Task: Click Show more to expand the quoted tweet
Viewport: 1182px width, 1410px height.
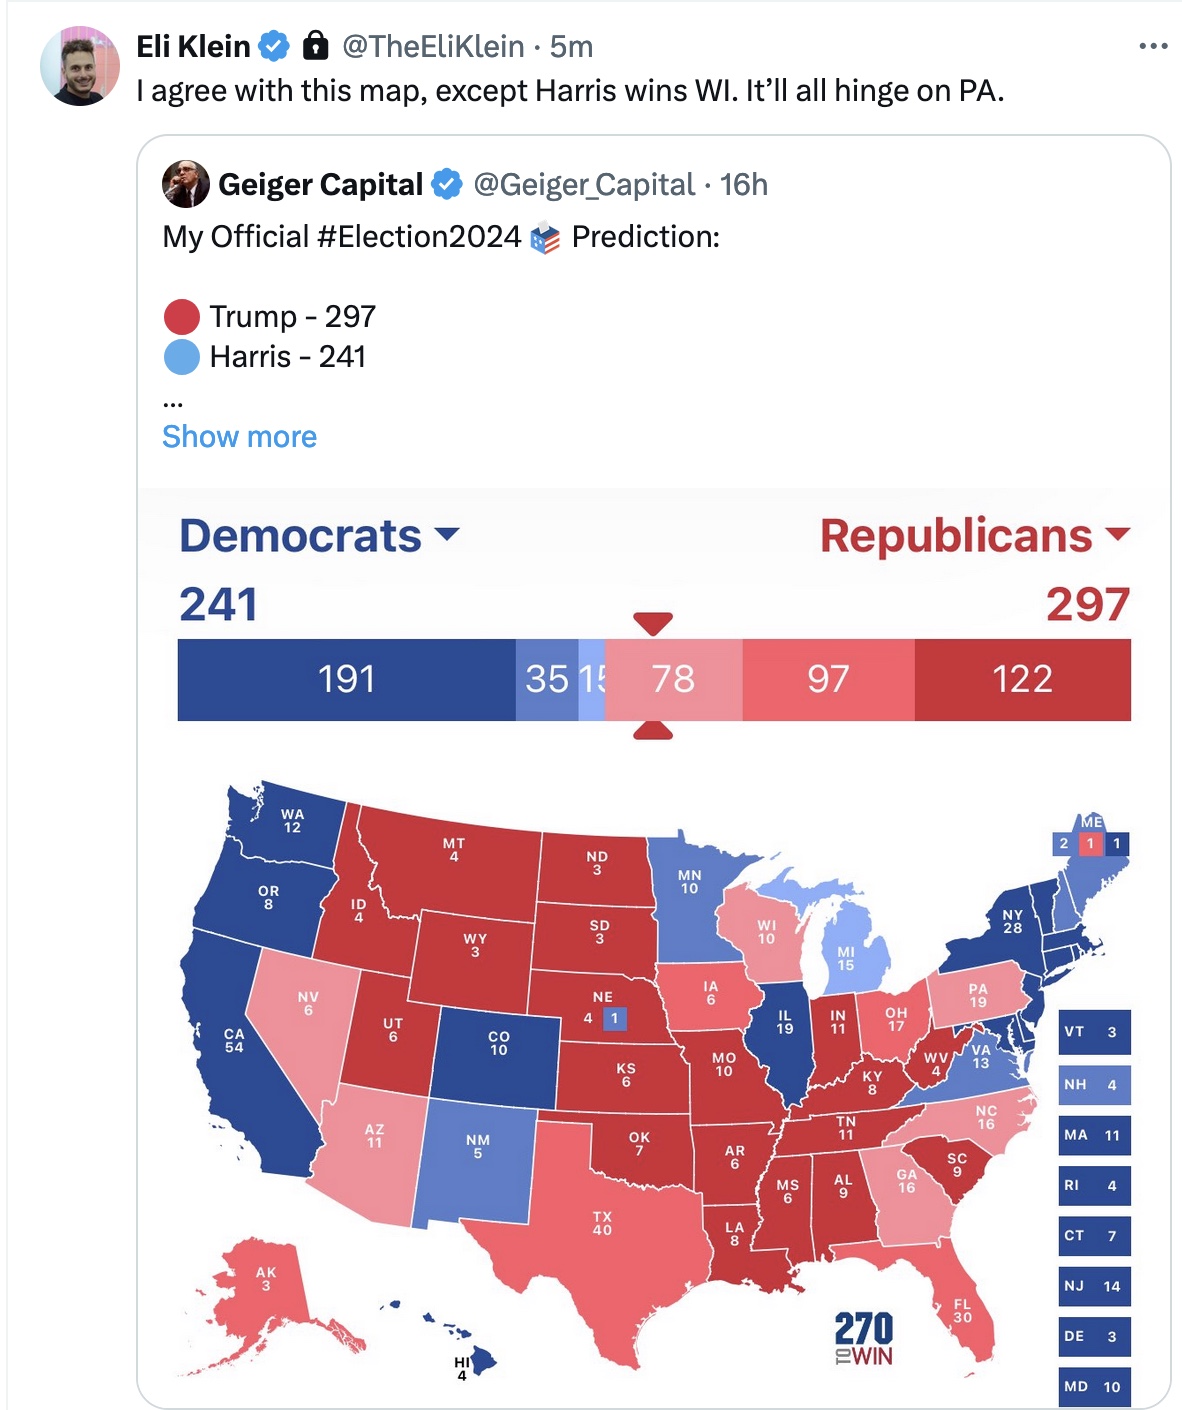Action: pyautogui.click(x=239, y=437)
